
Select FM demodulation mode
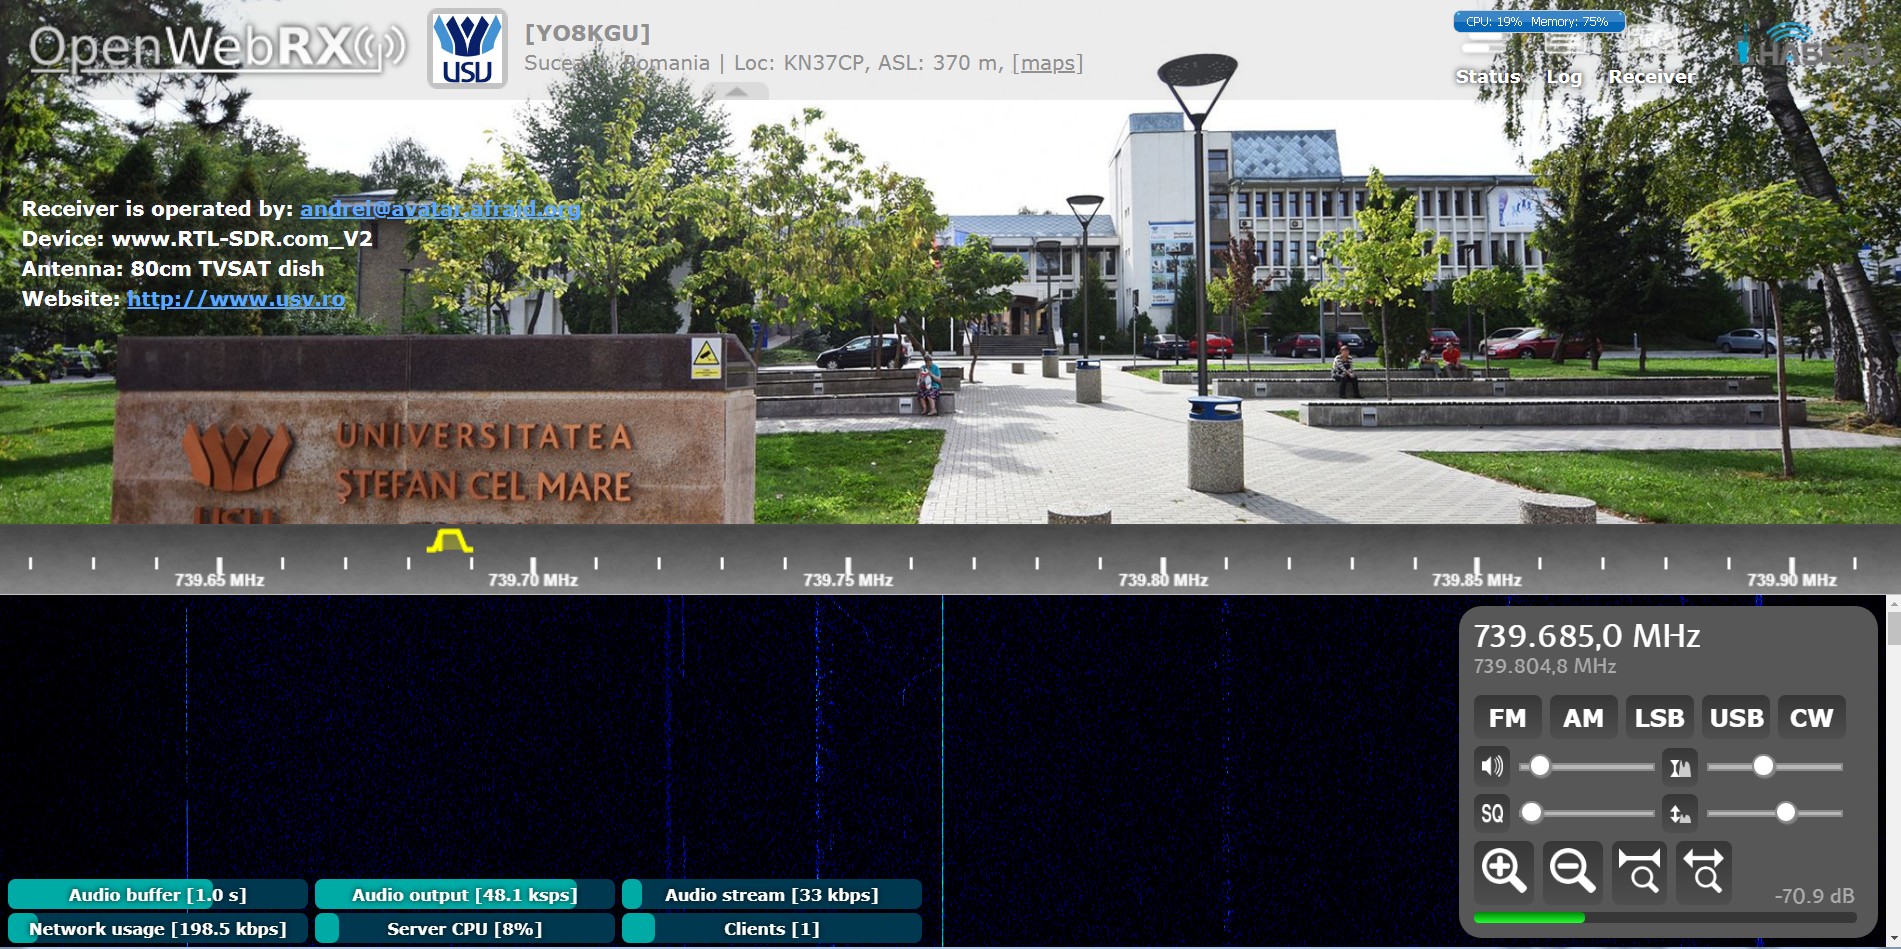tap(1507, 718)
